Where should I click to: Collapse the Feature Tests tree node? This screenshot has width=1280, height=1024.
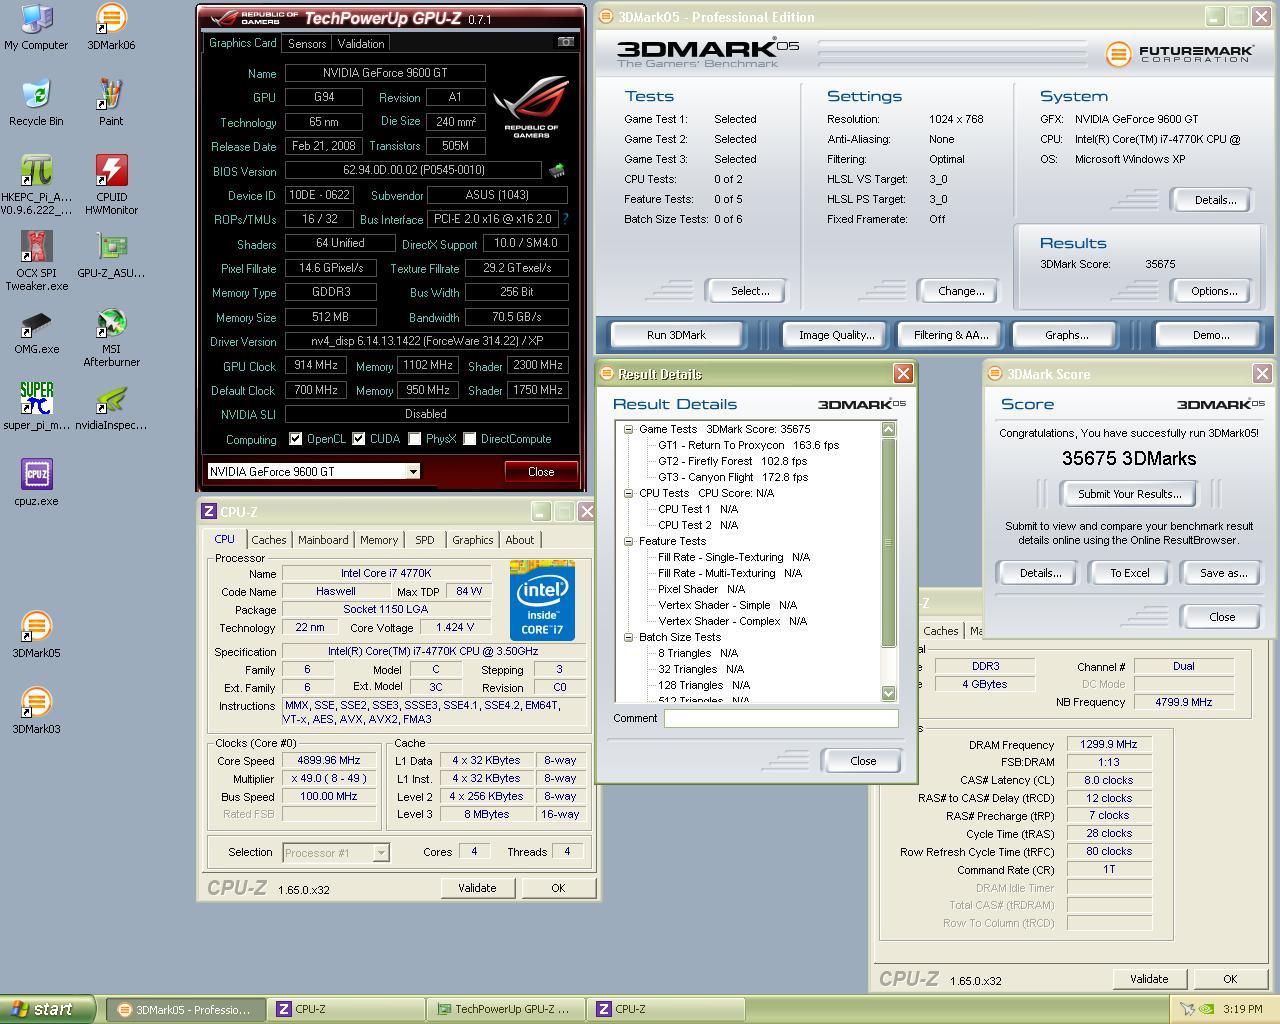click(629, 541)
